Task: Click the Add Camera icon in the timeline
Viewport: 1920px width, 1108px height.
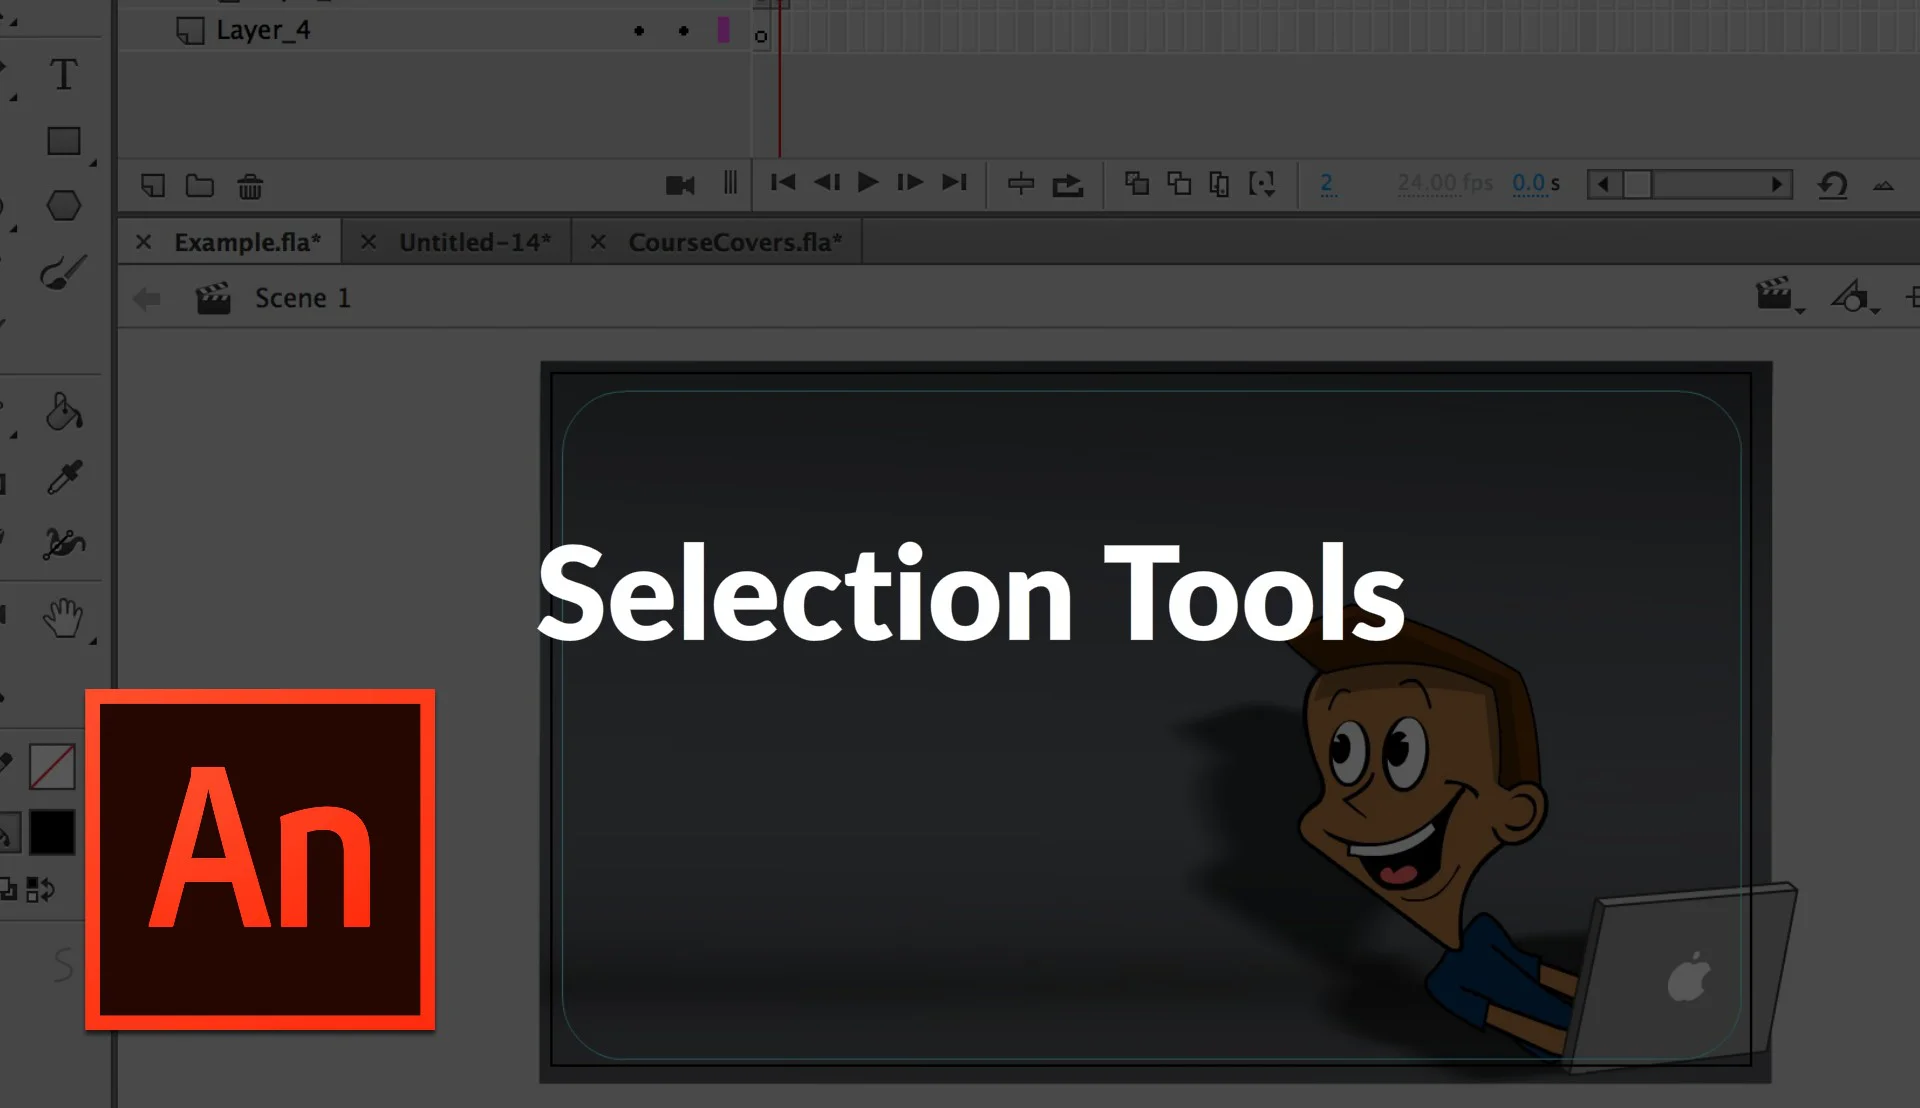Action: (x=680, y=184)
